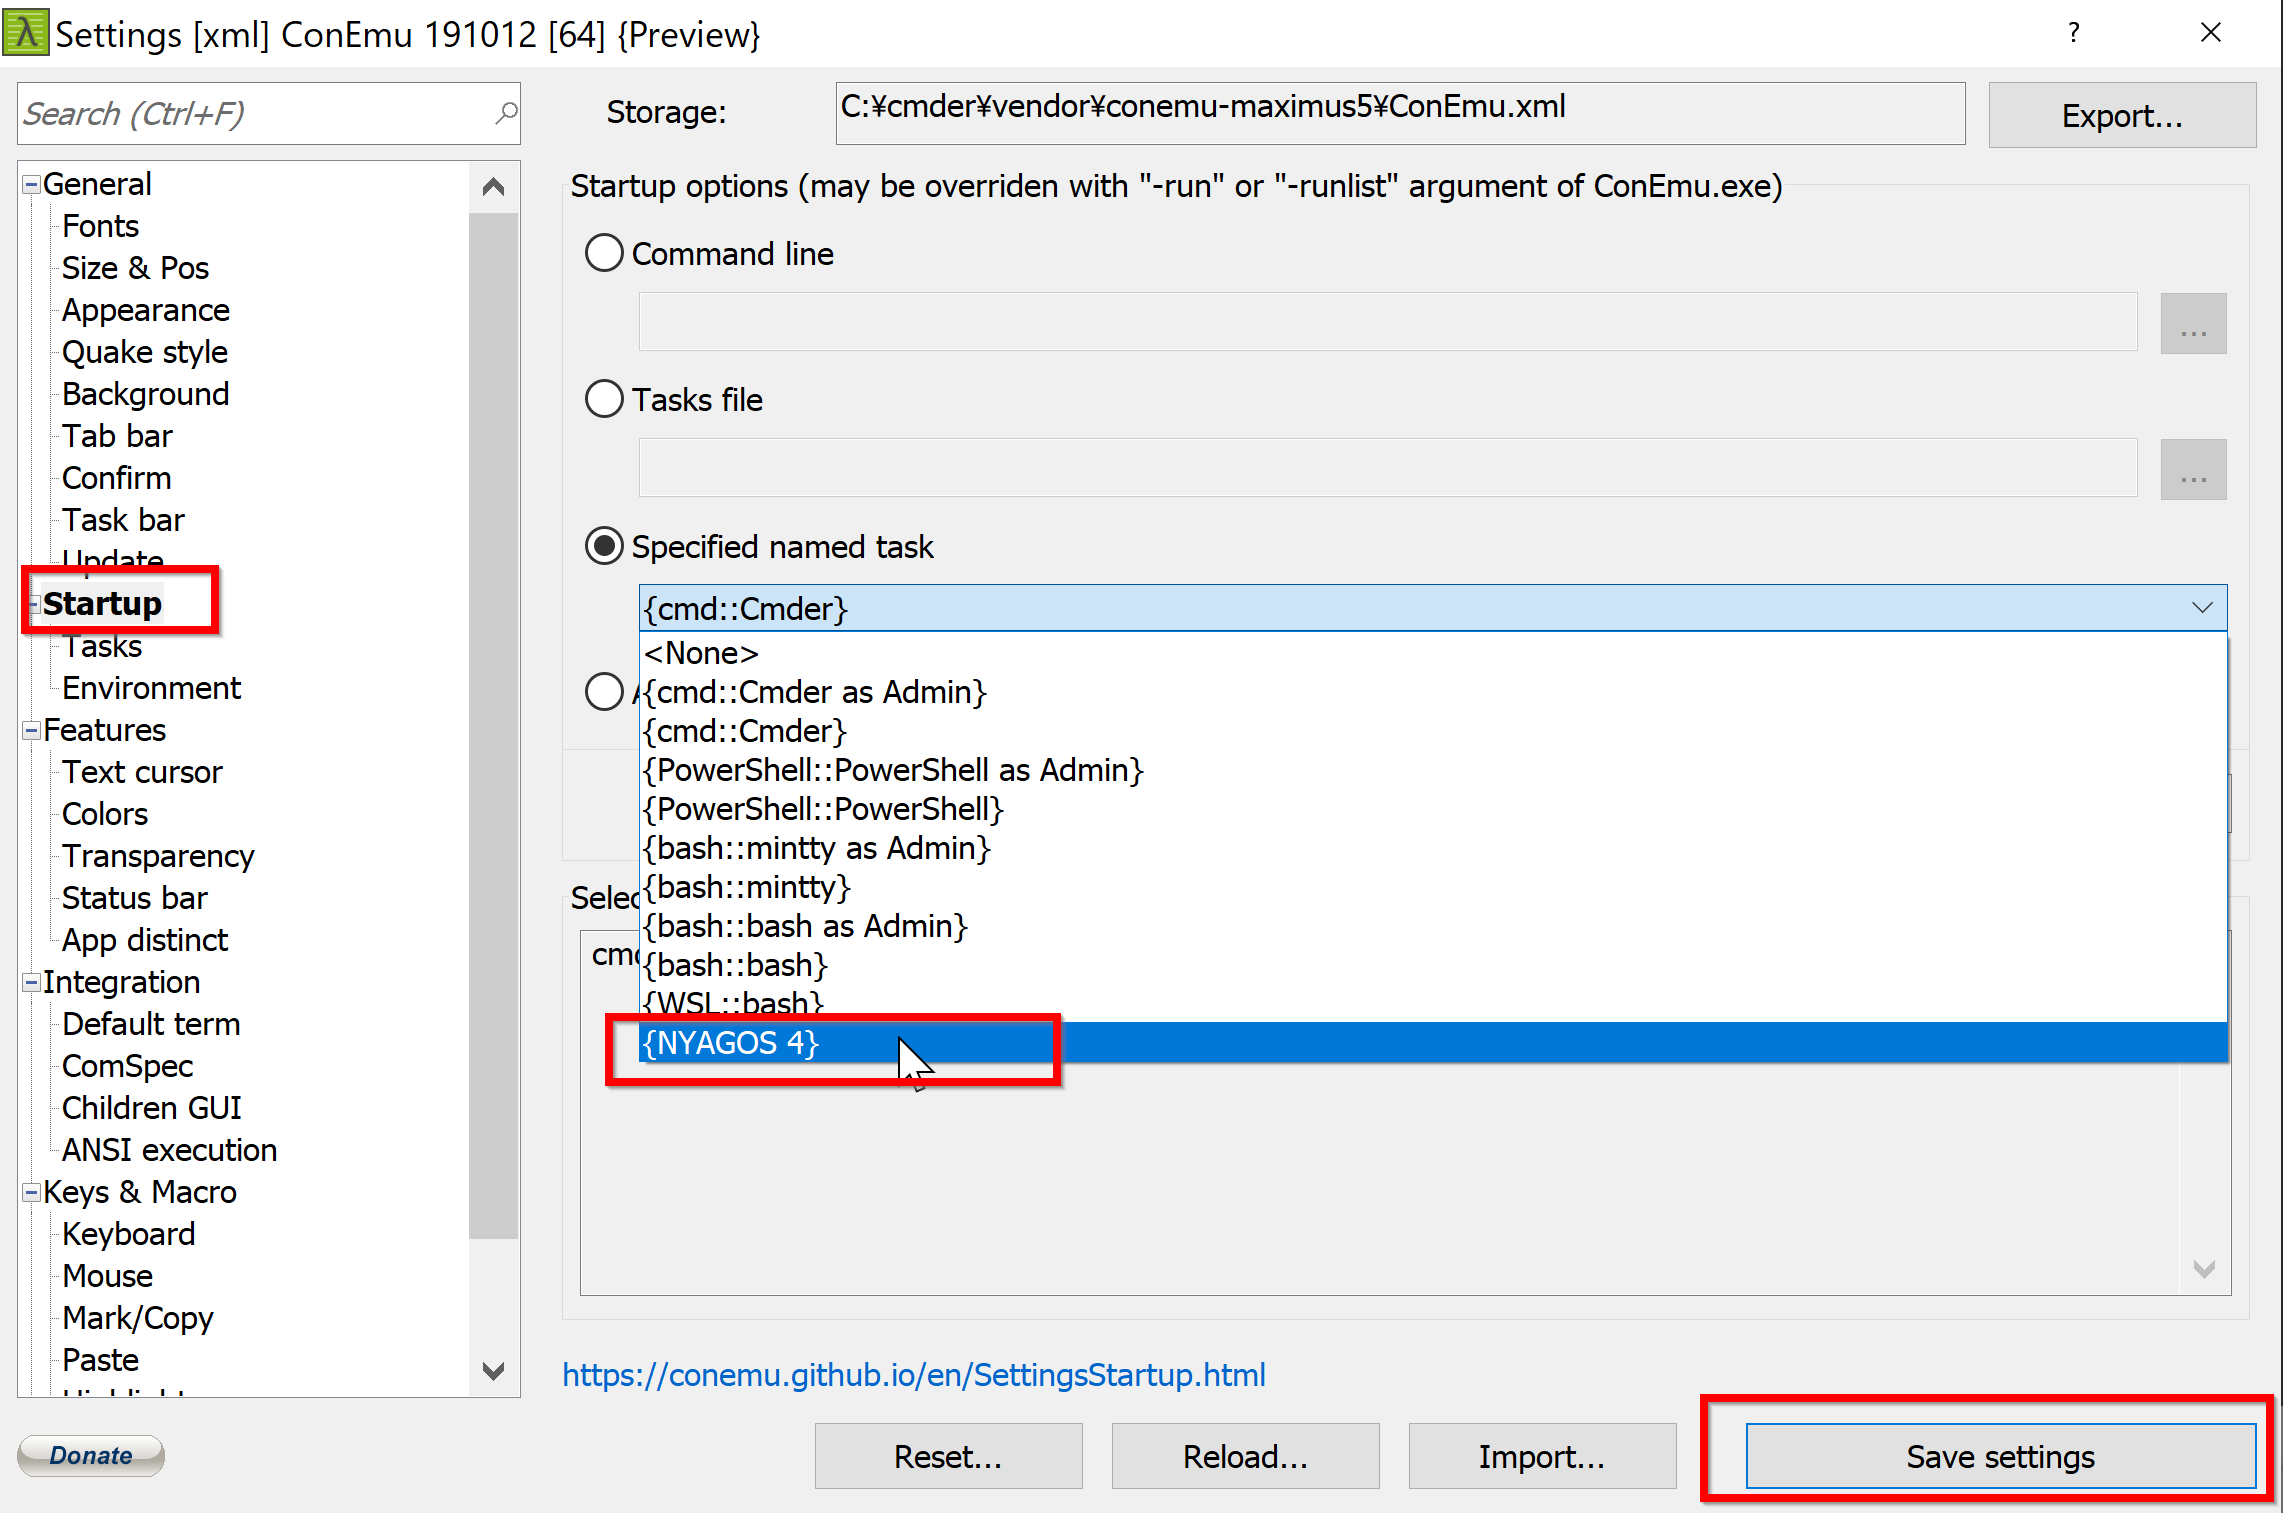Close the Settings dialog
Image resolution: width=2283 pixels, height=1513 pixels.
pos(2211,33)
